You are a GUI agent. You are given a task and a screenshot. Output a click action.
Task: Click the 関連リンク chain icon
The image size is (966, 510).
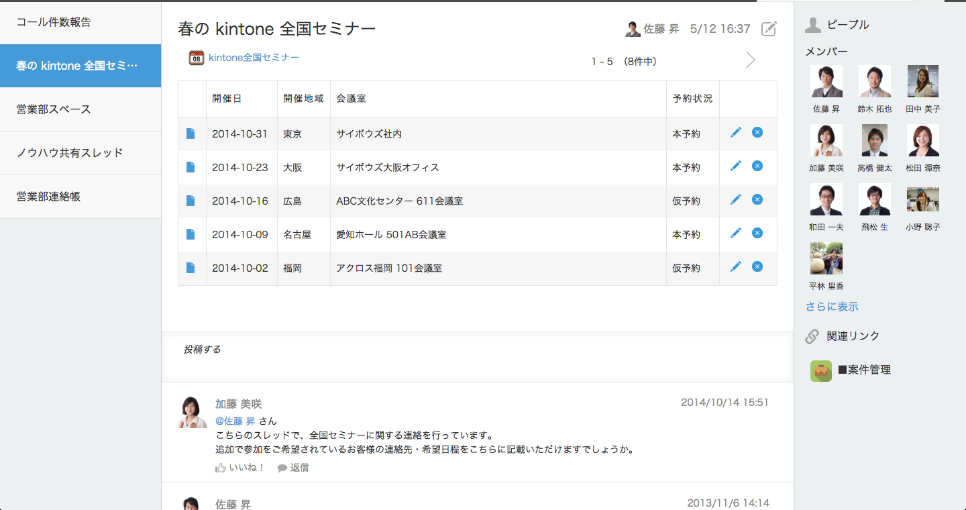coord(813,336)
